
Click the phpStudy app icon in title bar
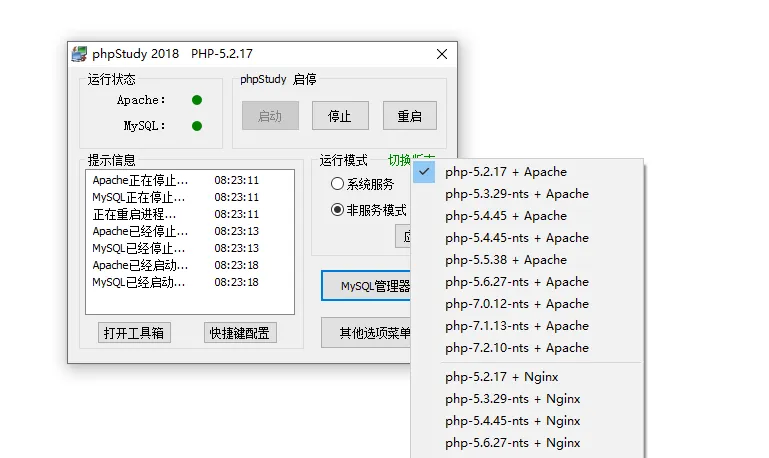pyautogui.click(x=79, y=53)
